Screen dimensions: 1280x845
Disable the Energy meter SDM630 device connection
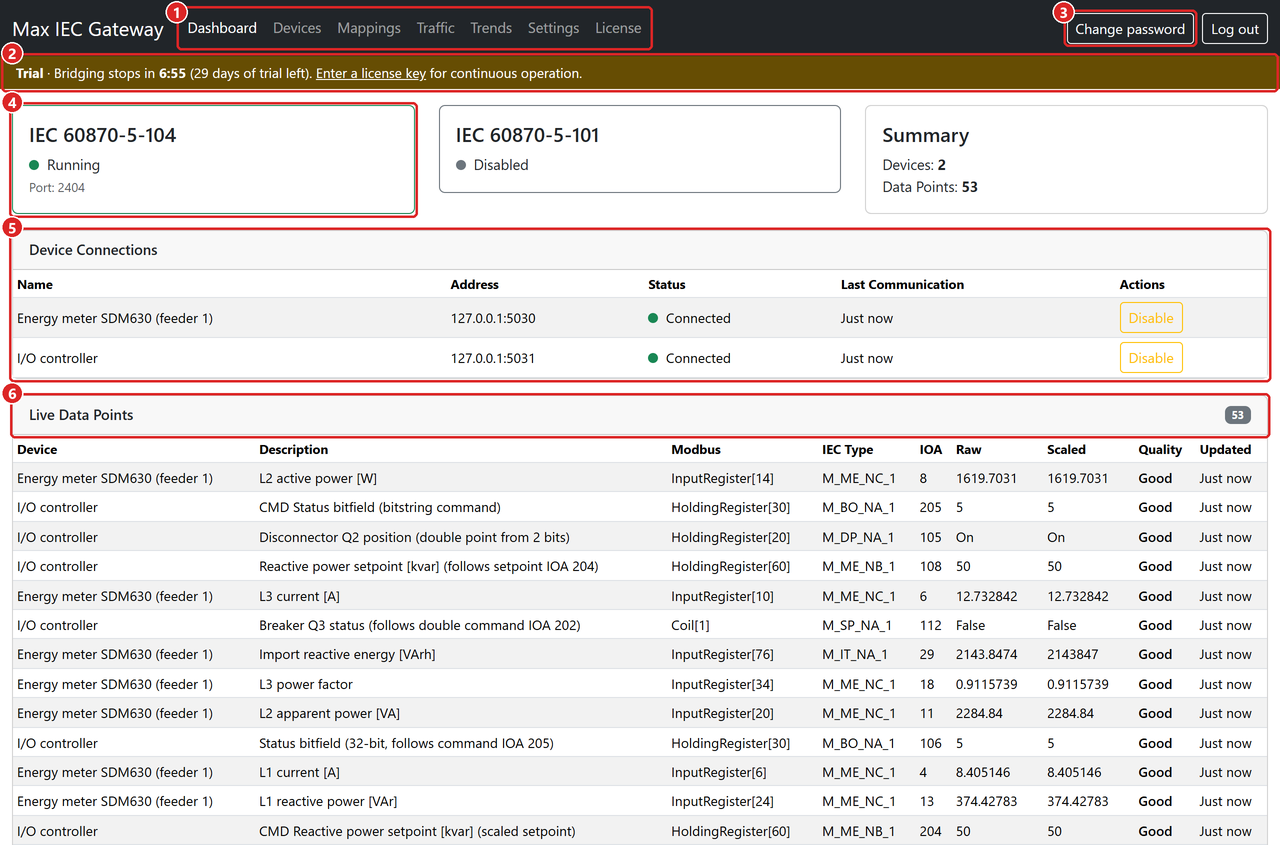tap(1151, 318)
